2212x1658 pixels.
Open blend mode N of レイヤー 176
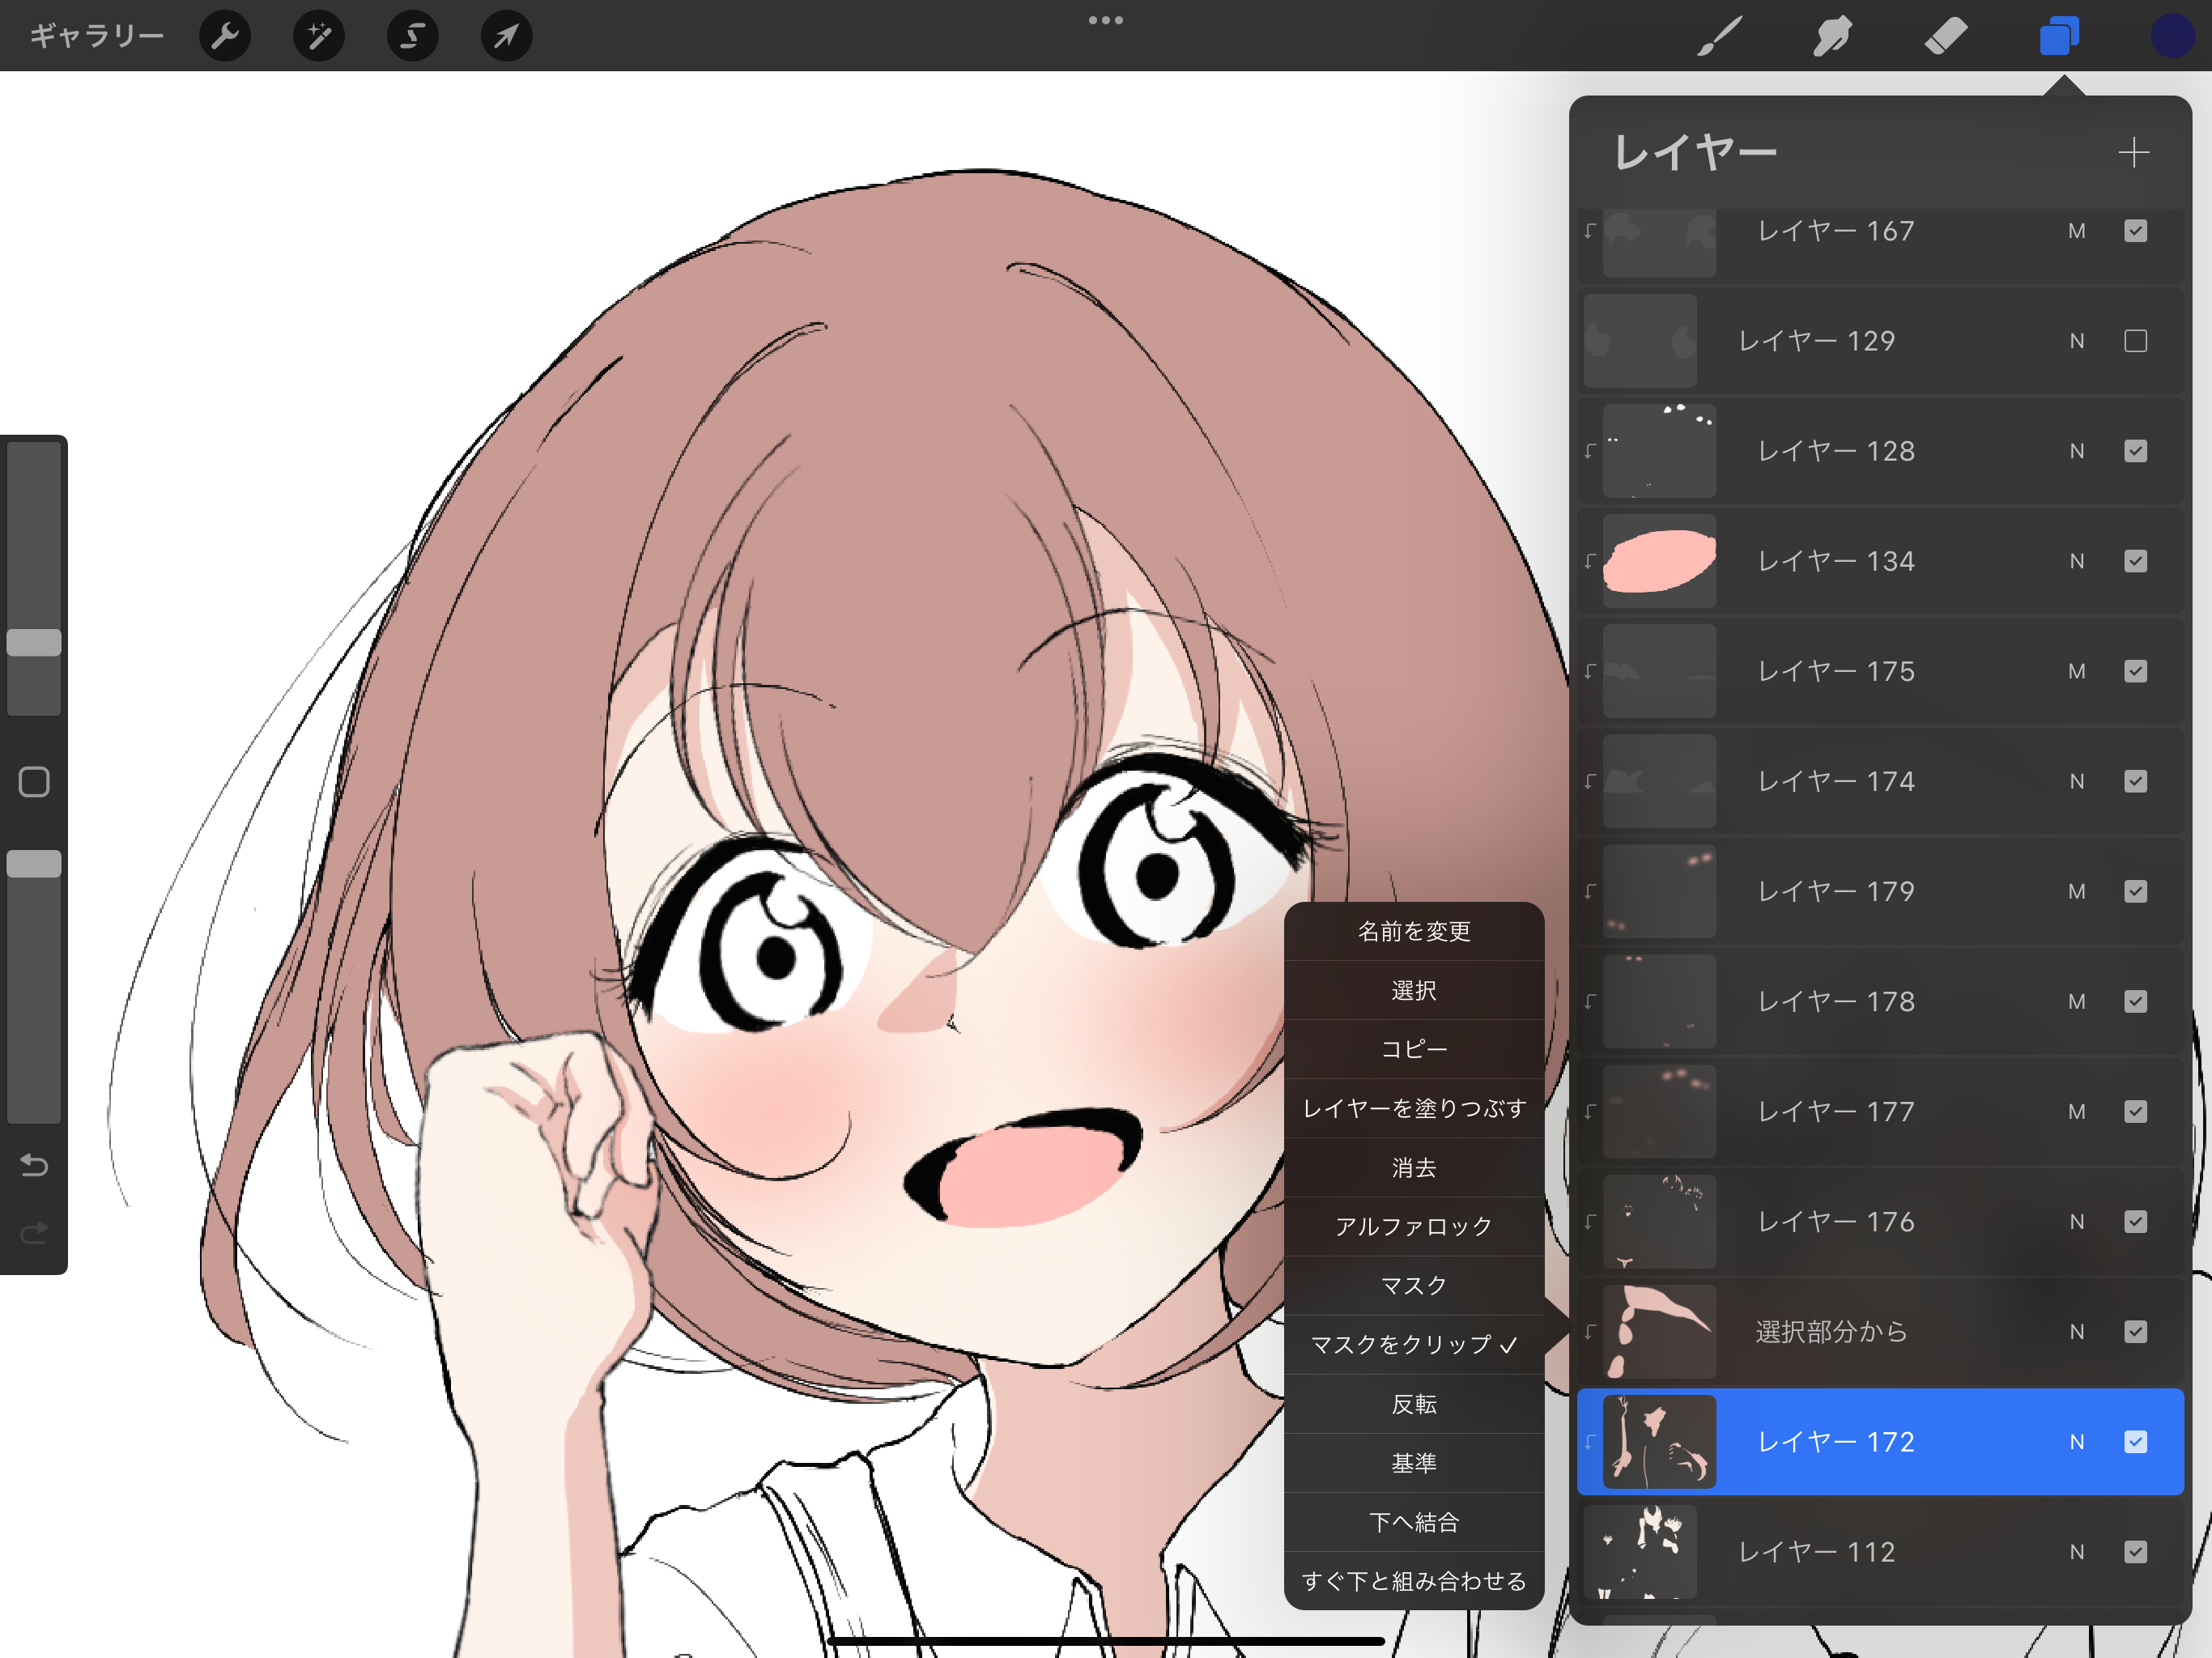click(2077, 1221)
